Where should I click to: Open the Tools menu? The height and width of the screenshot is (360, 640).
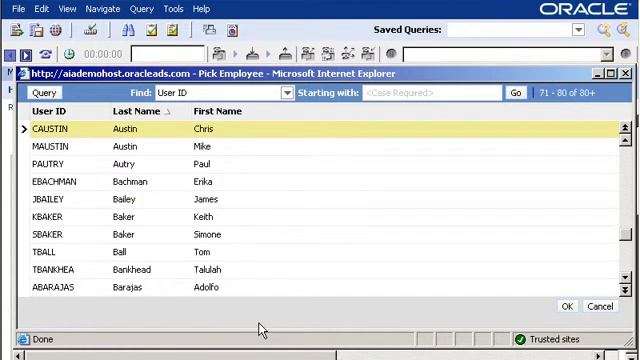pos(173,9)
